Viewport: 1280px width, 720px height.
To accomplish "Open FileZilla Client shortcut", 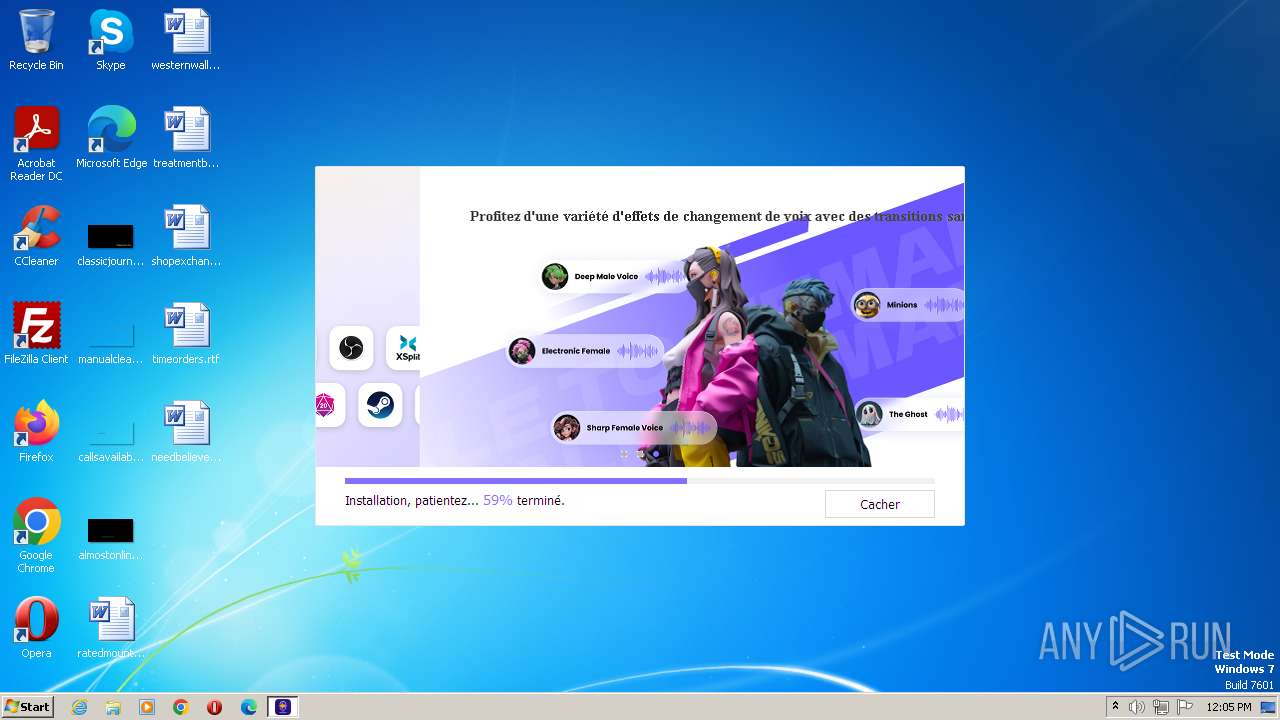I will tap(36, 334).
